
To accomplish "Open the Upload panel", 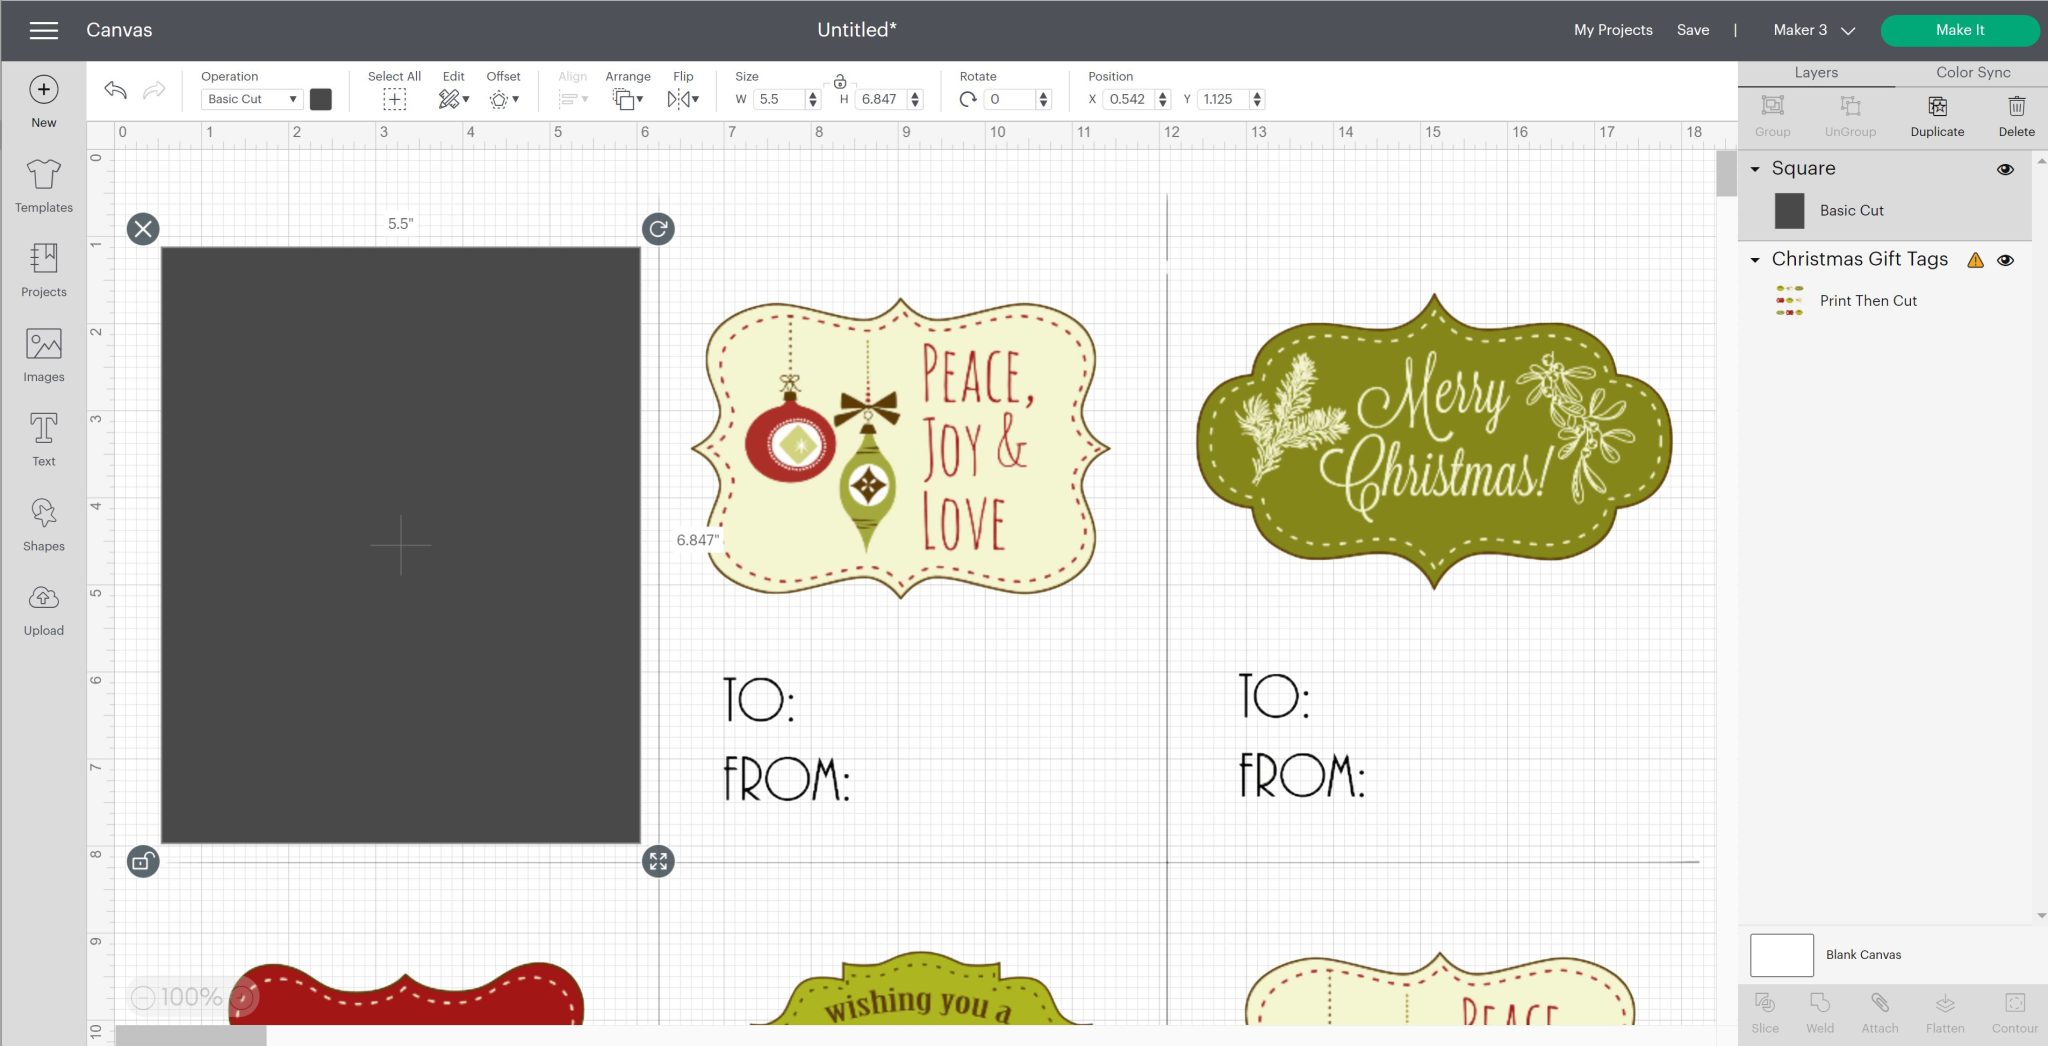I will (43, 606).
